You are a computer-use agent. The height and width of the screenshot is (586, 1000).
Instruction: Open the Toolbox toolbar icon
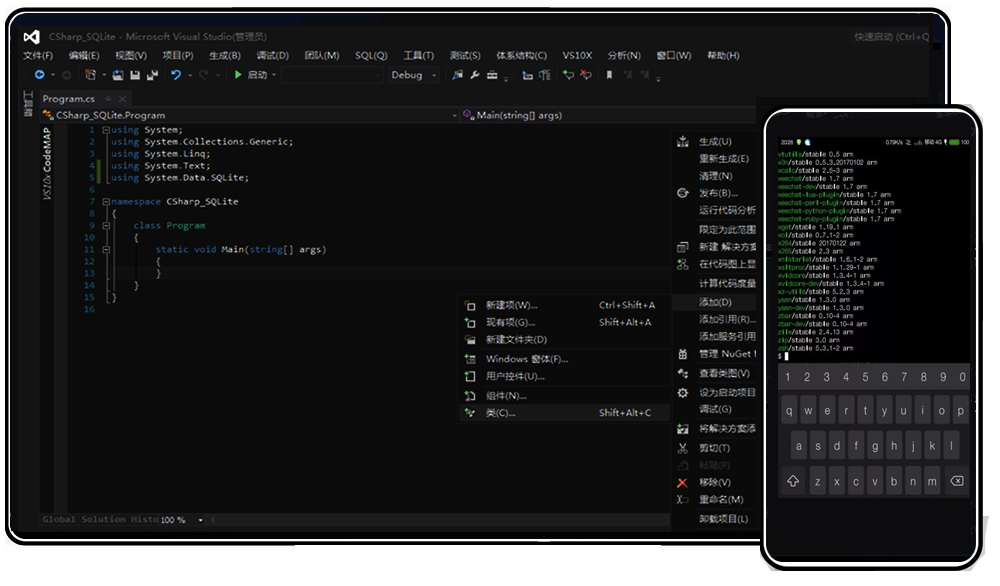coord(492,75)
